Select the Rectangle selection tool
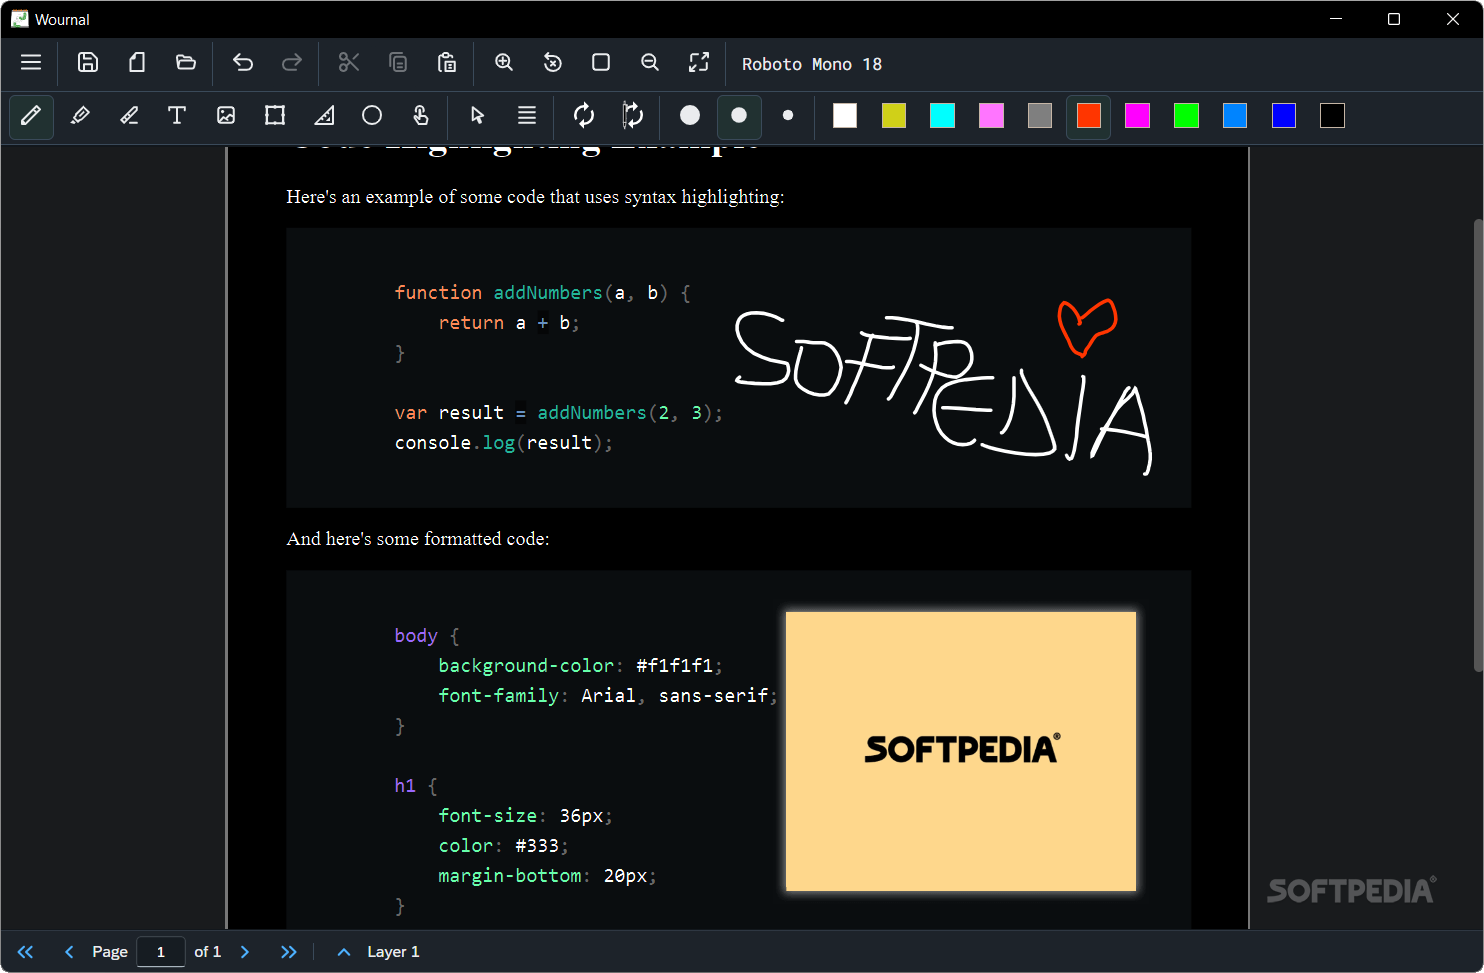The image size is (1484, 973). pos(275,116)
